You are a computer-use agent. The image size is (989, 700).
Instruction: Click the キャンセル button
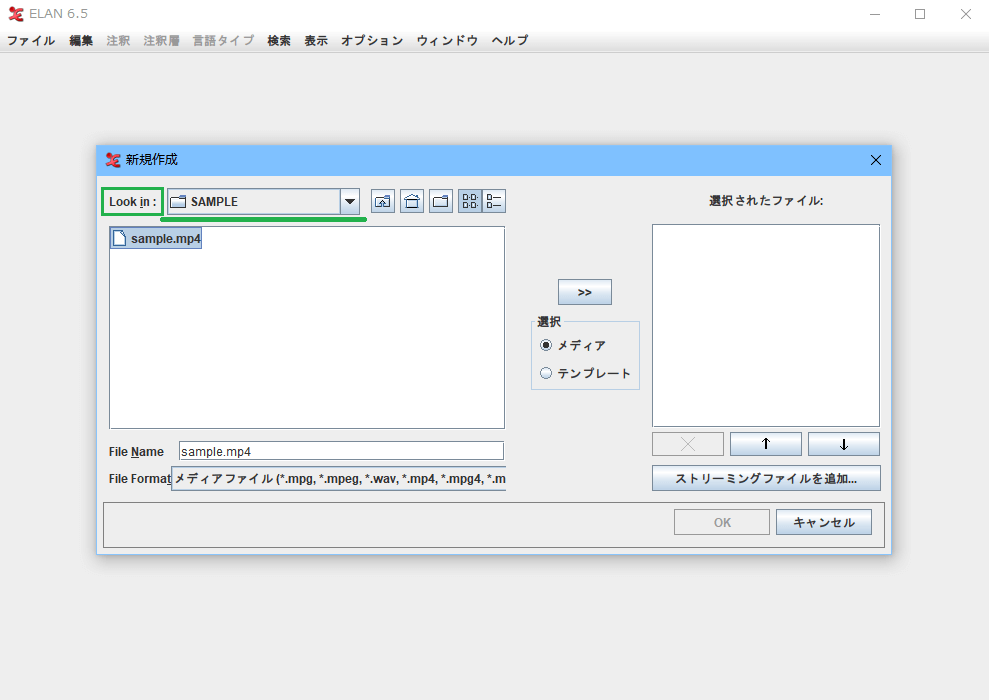point(823,522)
